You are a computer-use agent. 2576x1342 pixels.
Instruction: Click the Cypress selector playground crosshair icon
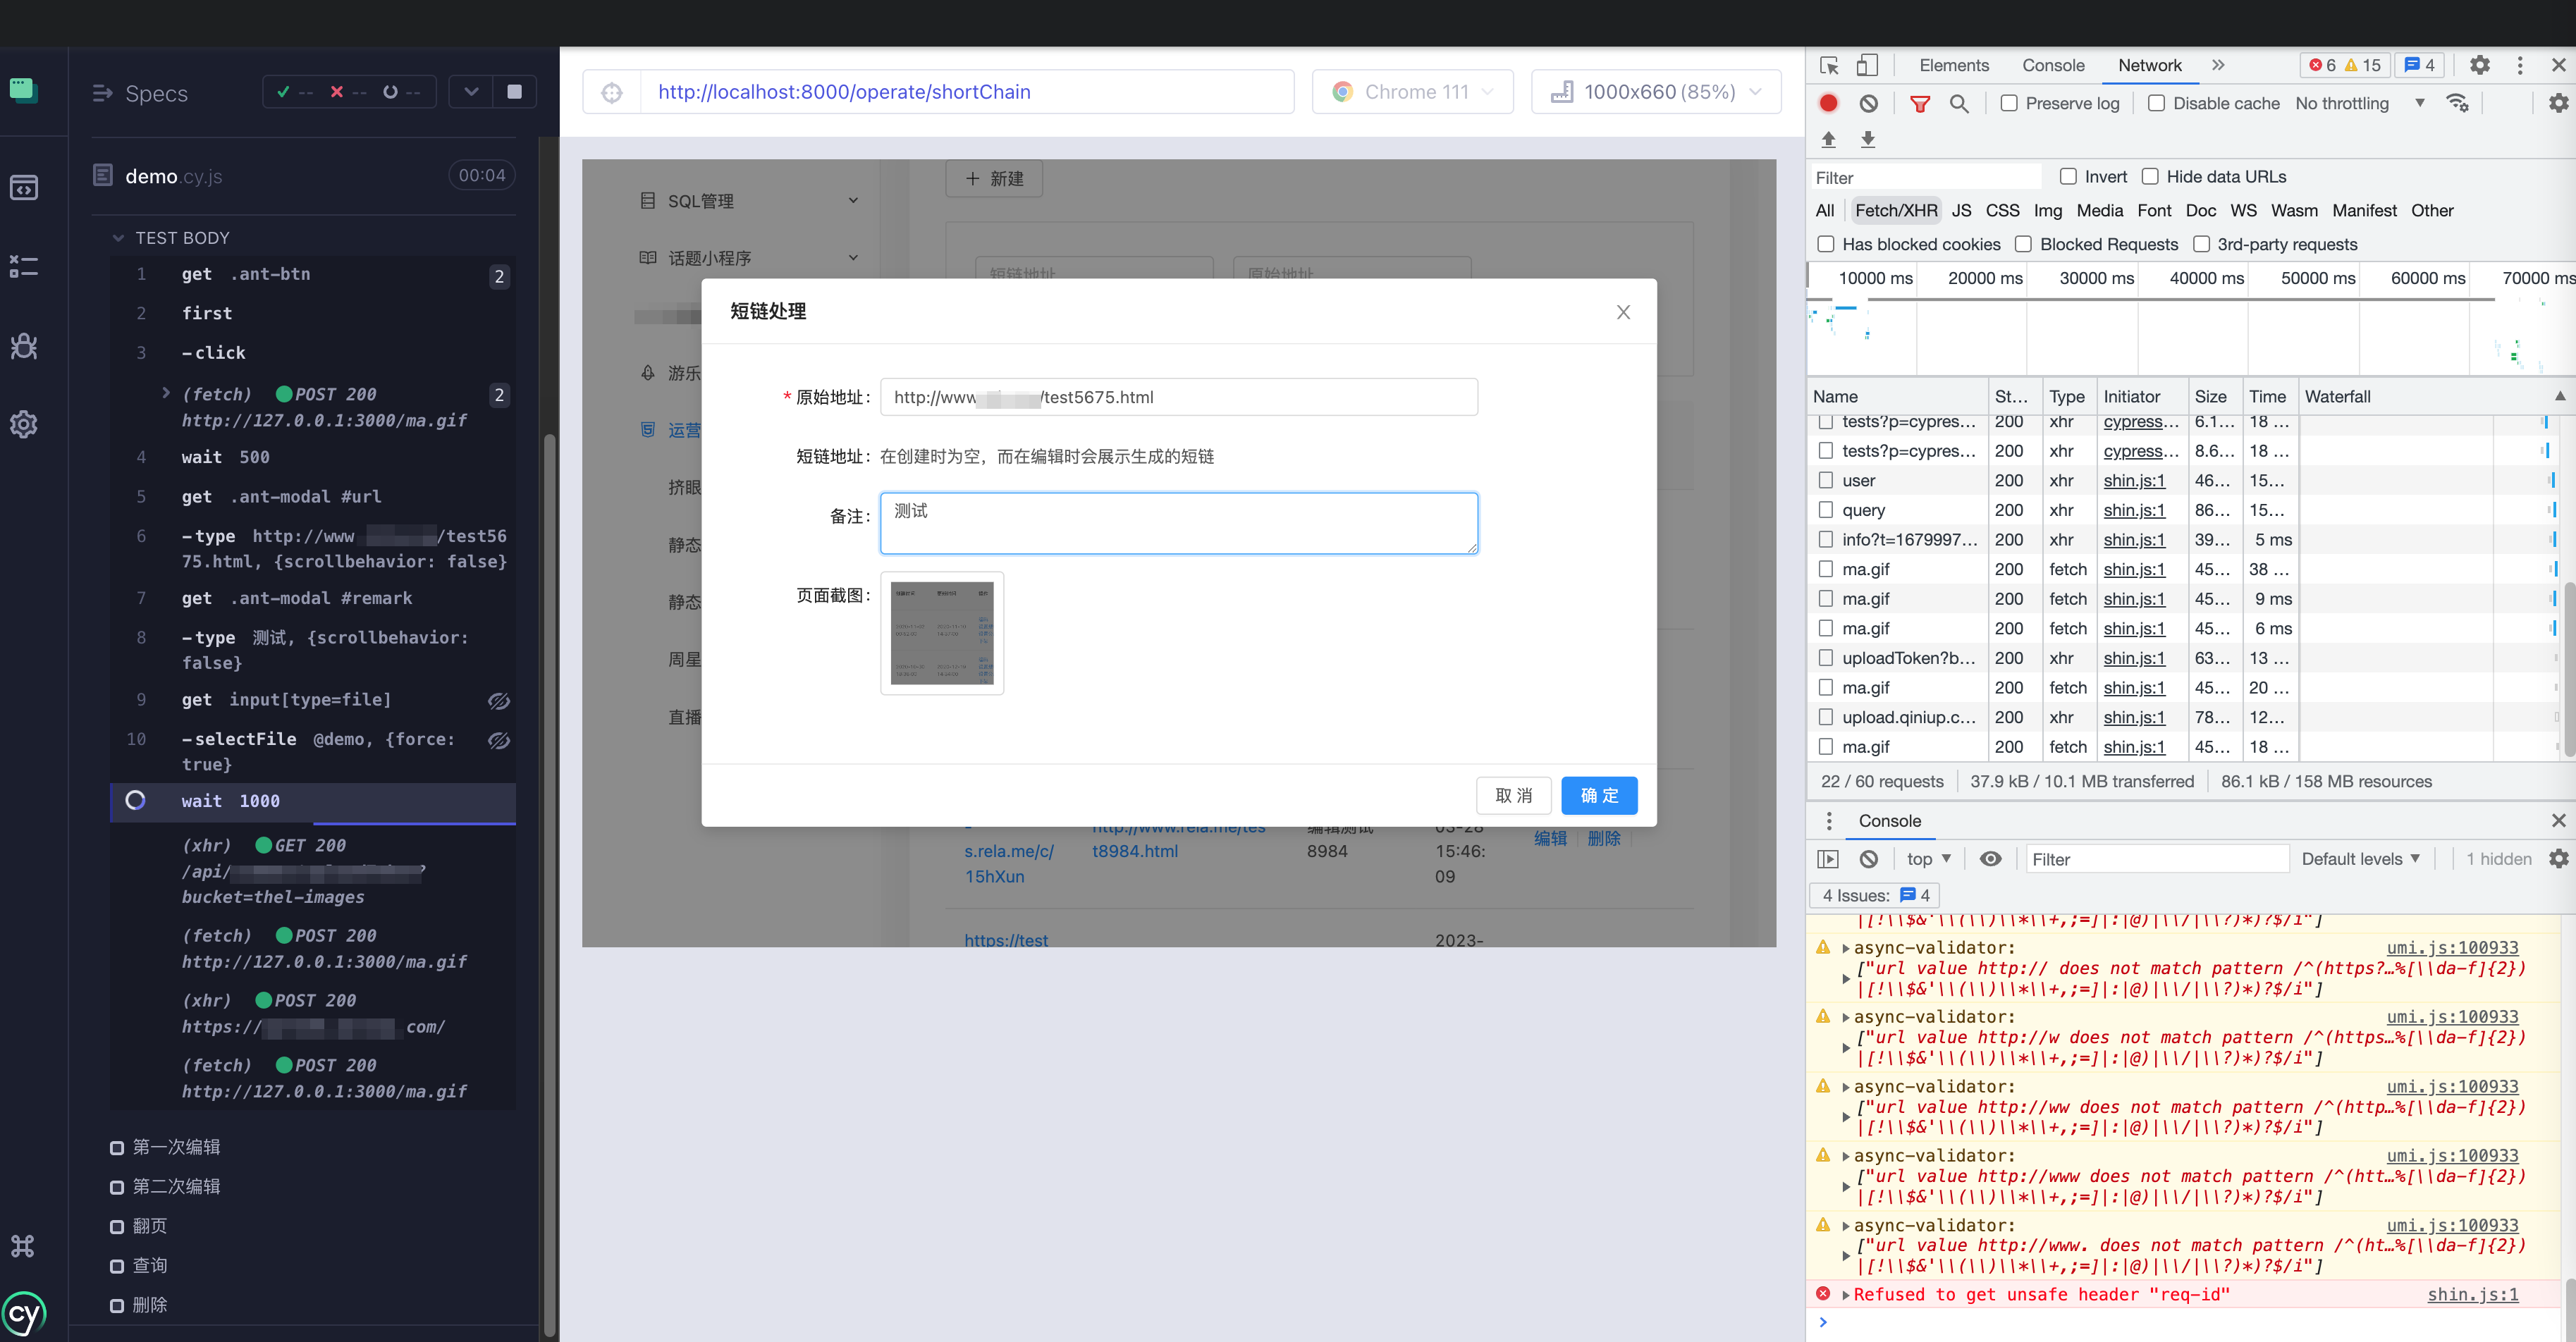pos(611,93)
